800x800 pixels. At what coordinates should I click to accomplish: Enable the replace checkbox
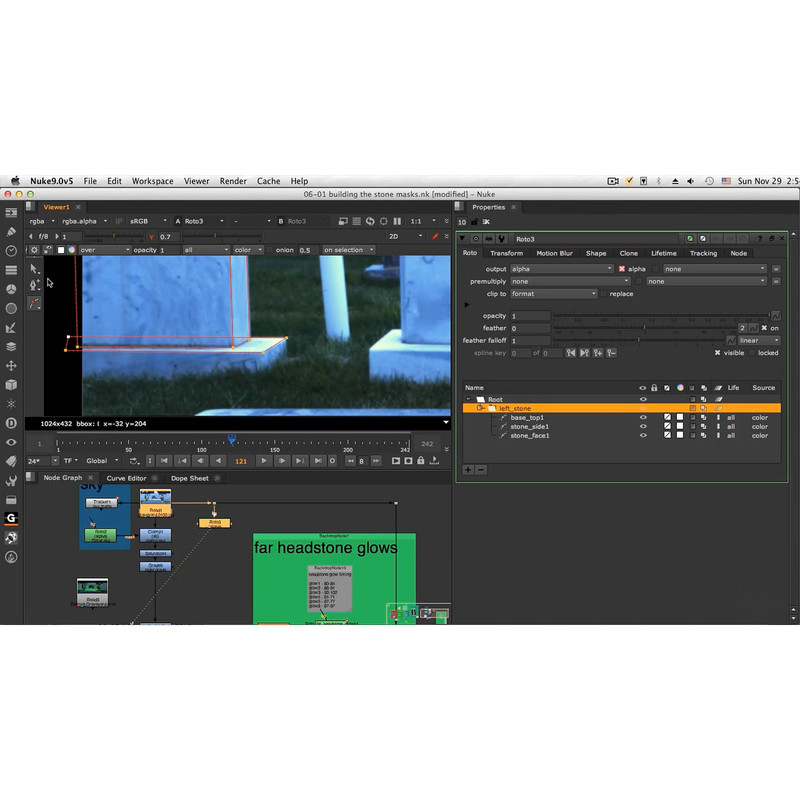603,294
